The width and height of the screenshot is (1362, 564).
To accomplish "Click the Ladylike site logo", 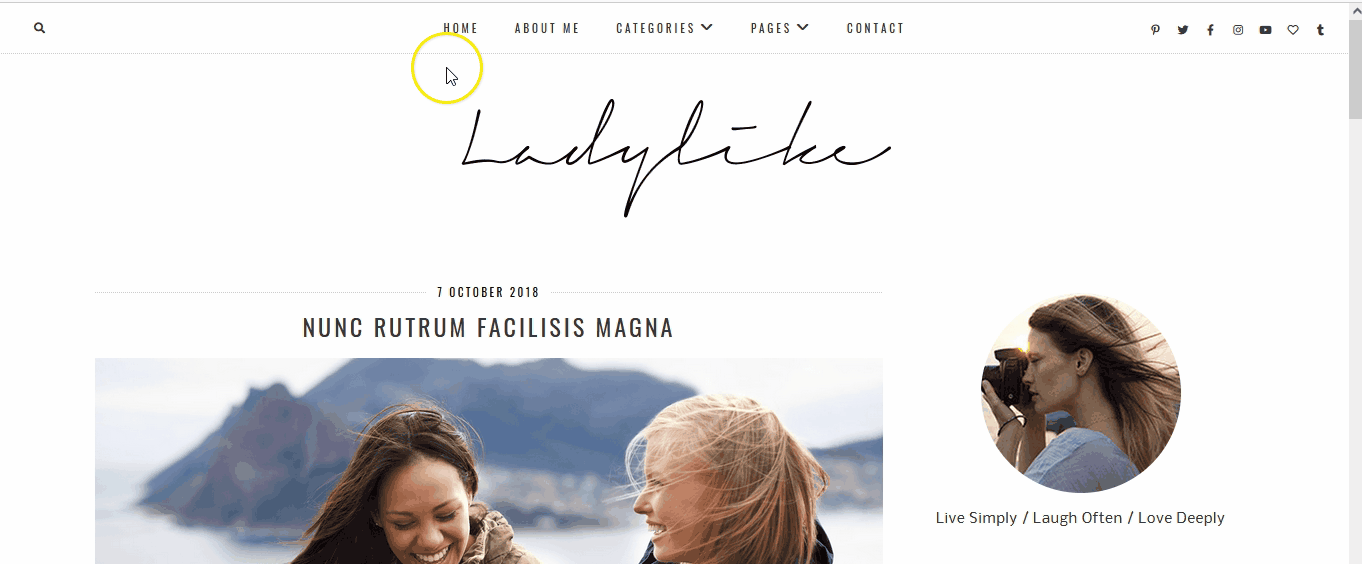I will click(x=675, y=158).
